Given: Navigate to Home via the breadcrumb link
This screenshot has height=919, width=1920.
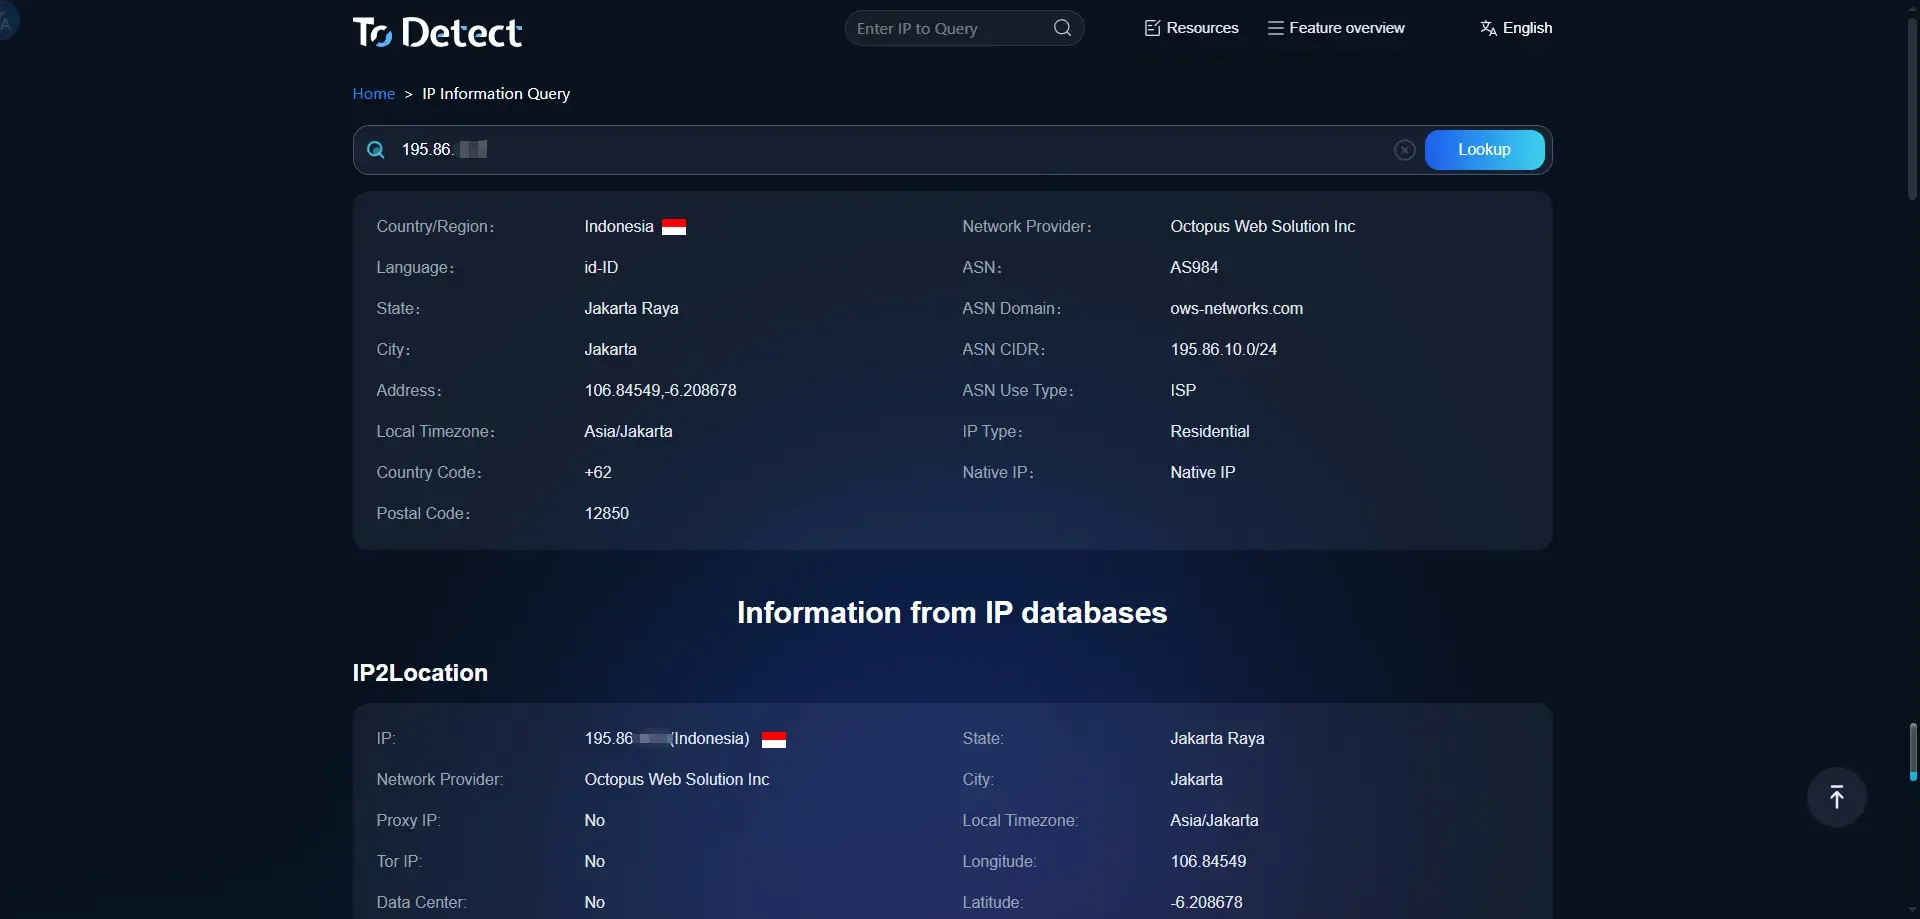Looking at the screenshot, I should coord(372,93).
